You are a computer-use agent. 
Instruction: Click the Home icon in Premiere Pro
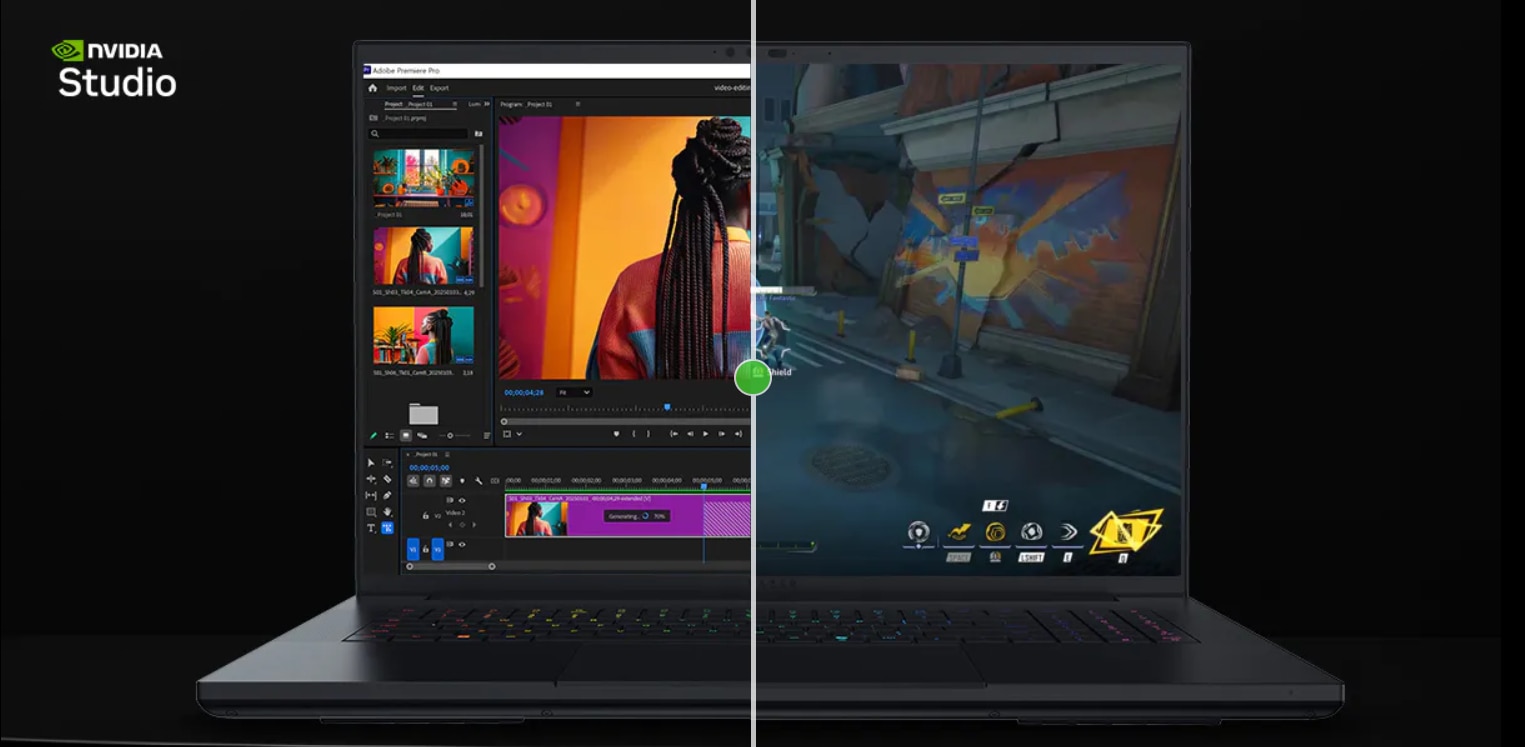[373, 88]
